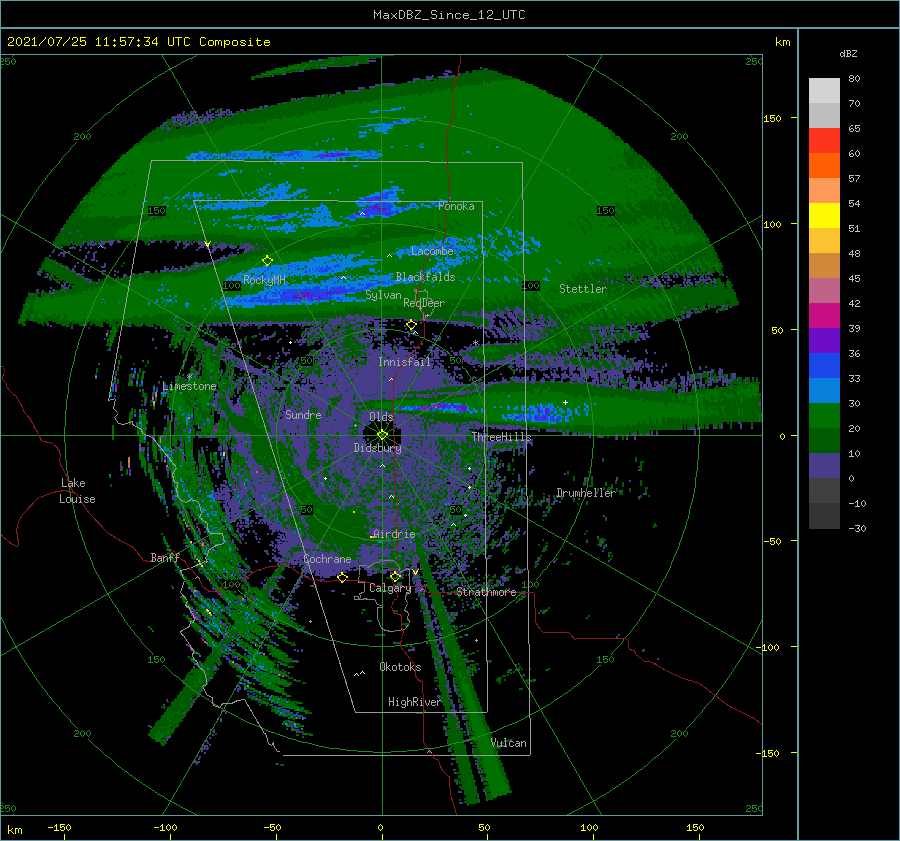Click the yellow marker below Cochrane
Screen dimensions: 900x841
(343, 577)
